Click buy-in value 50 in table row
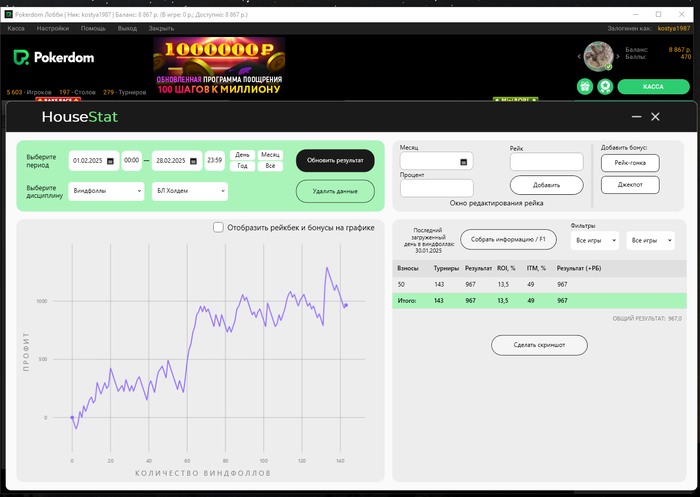Viewport: 700px width, 497px height. point(401,284)
